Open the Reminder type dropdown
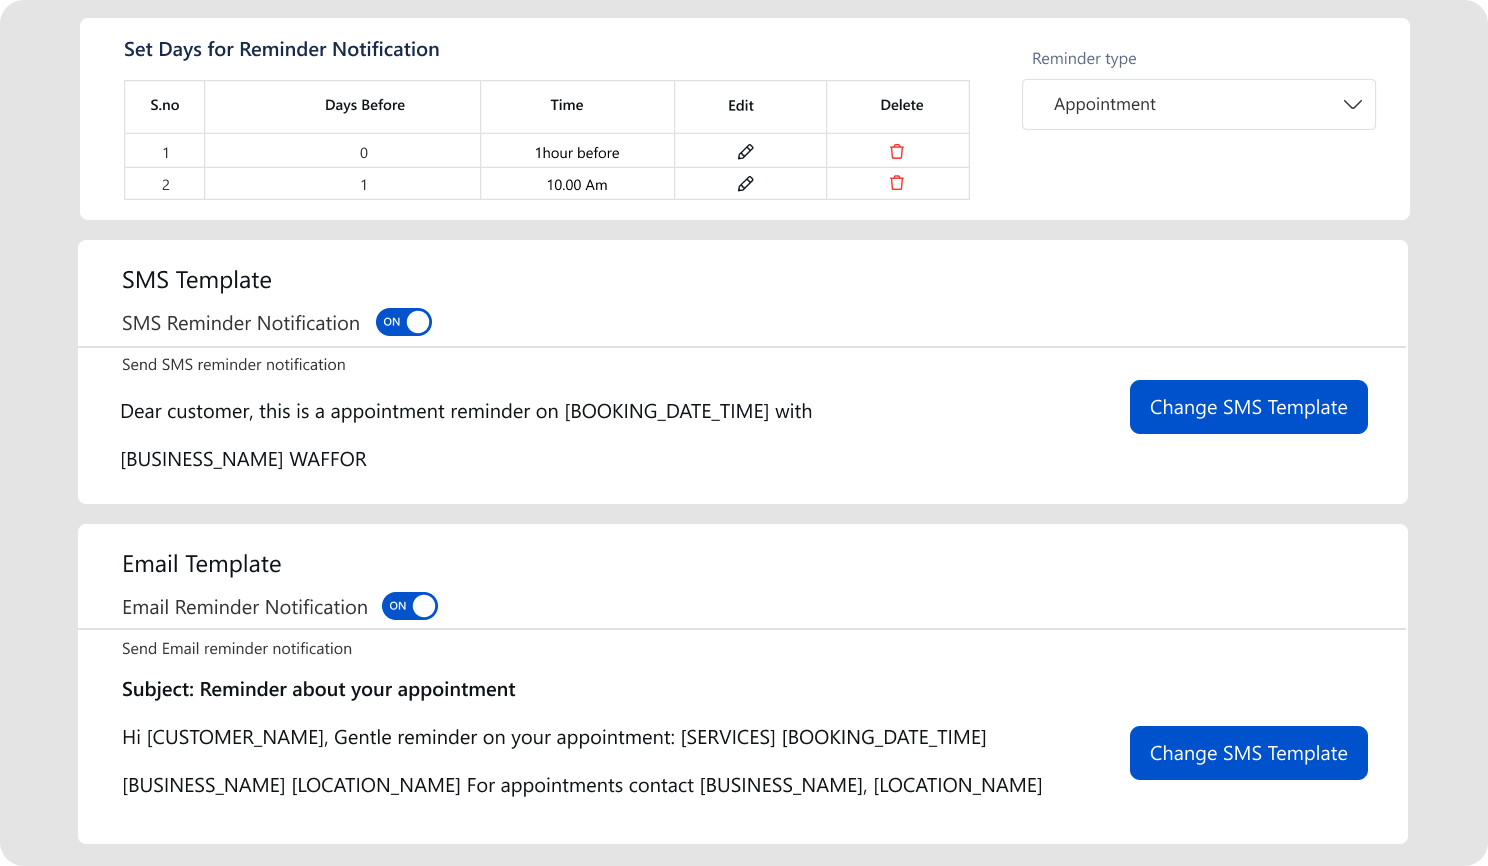1488x866 pixels. (1198, 104)
